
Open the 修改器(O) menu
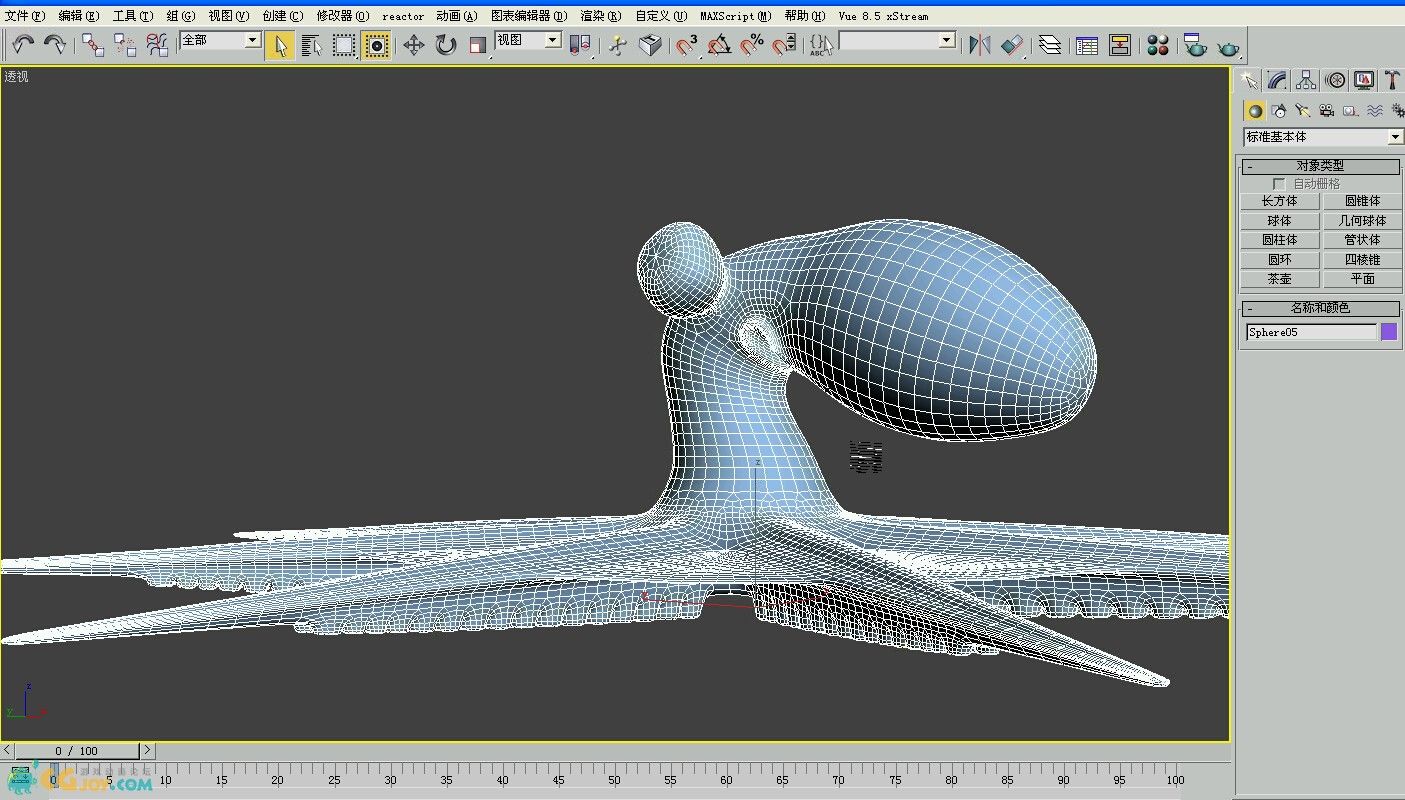coord(343,16)
